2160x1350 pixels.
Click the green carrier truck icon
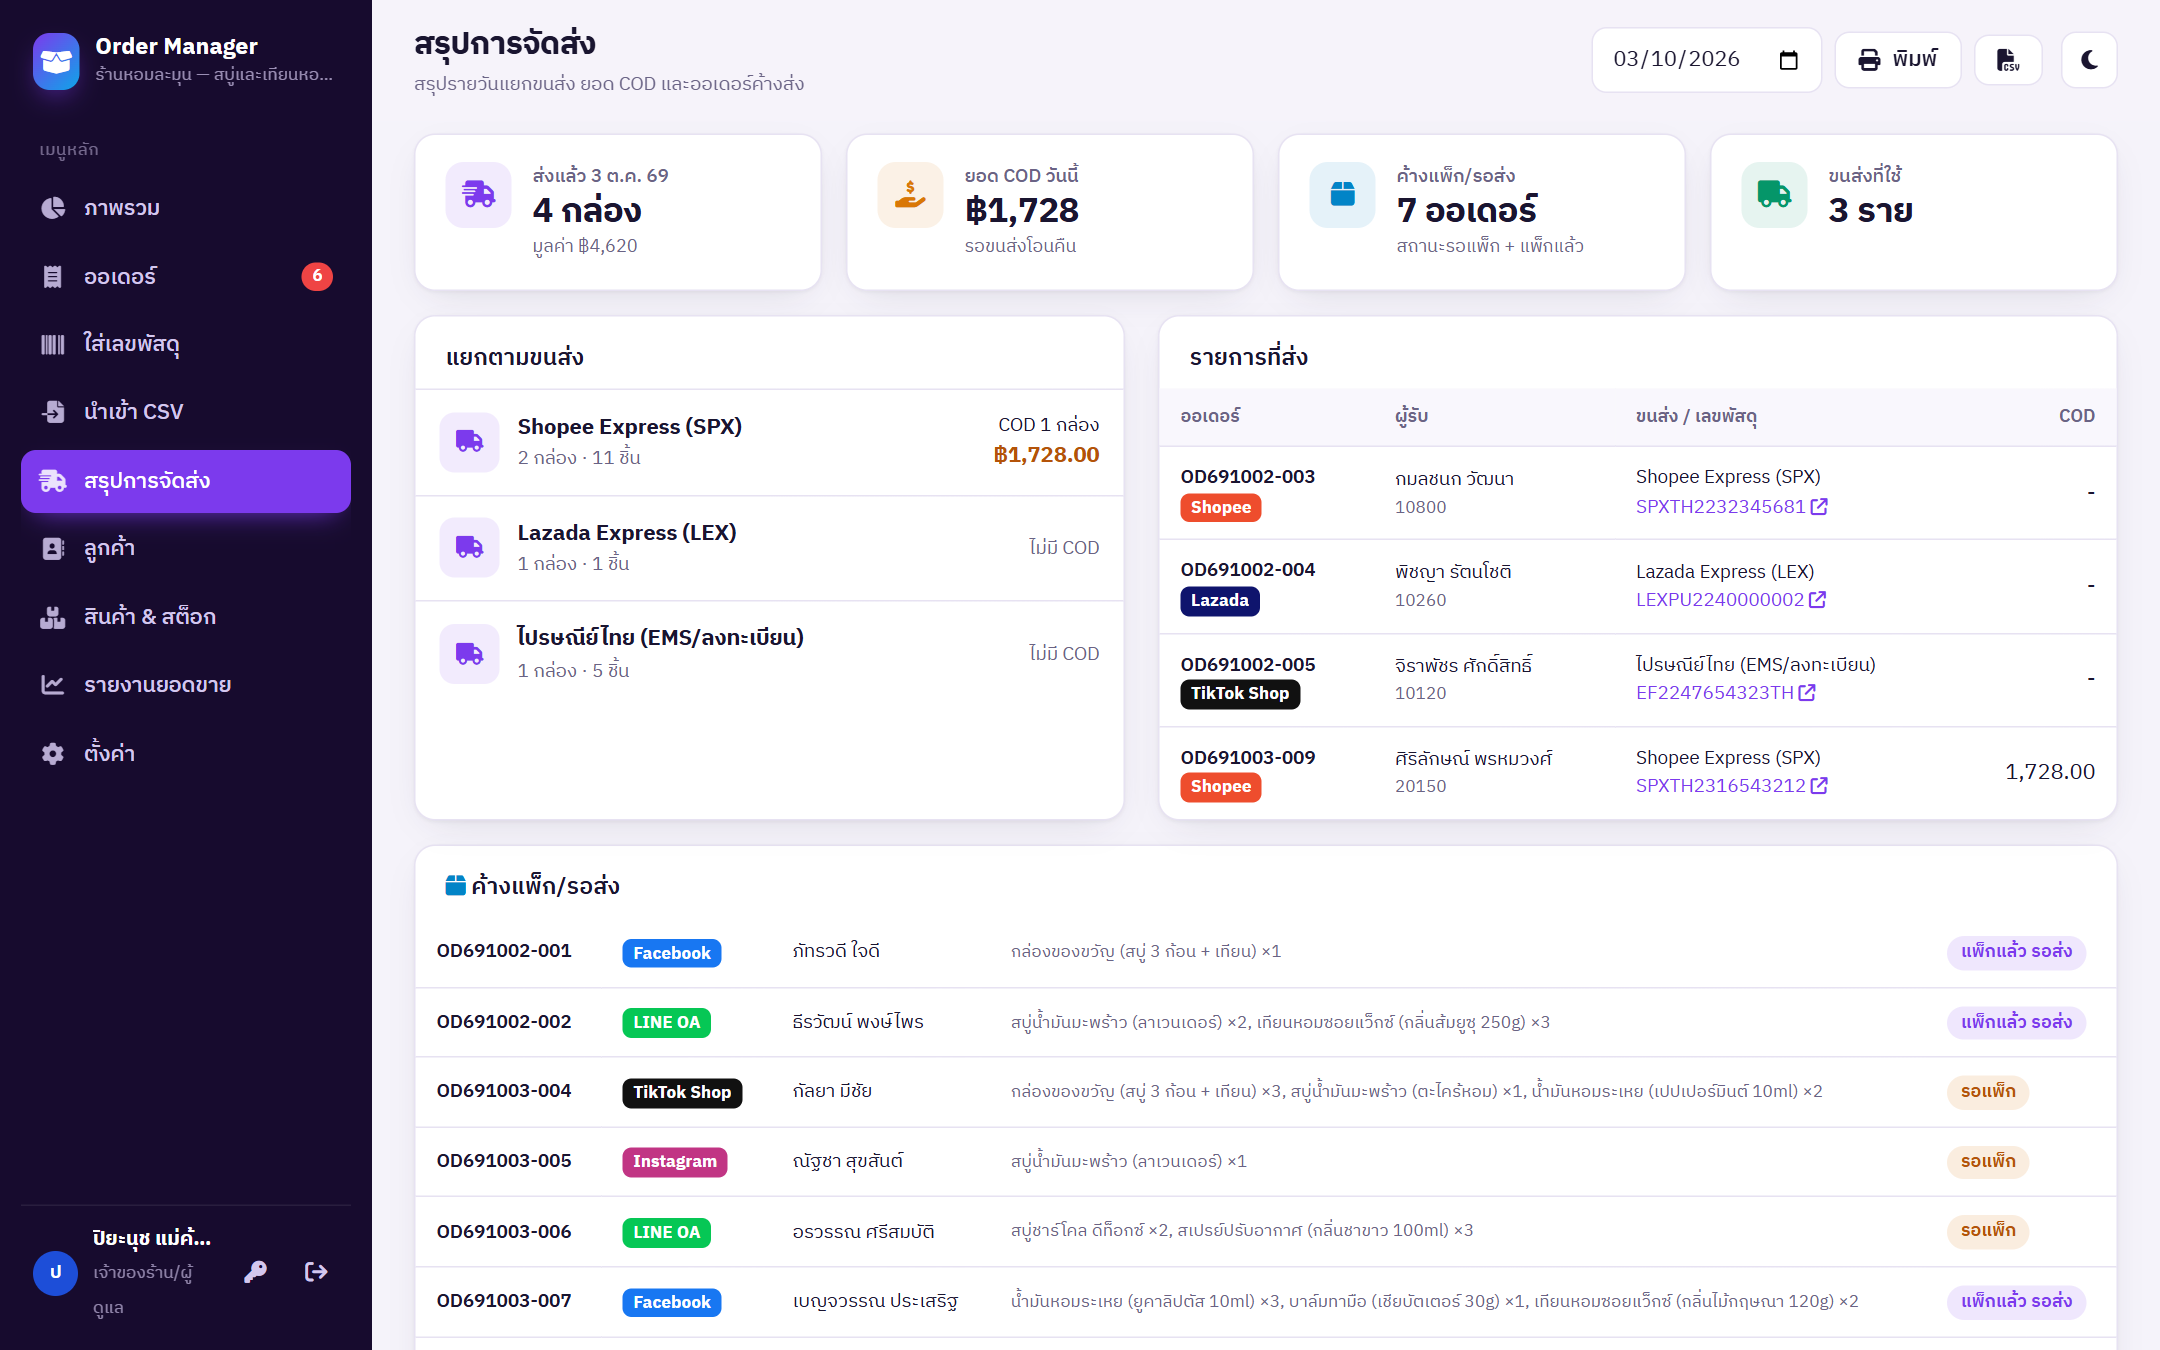[1774, 195]
